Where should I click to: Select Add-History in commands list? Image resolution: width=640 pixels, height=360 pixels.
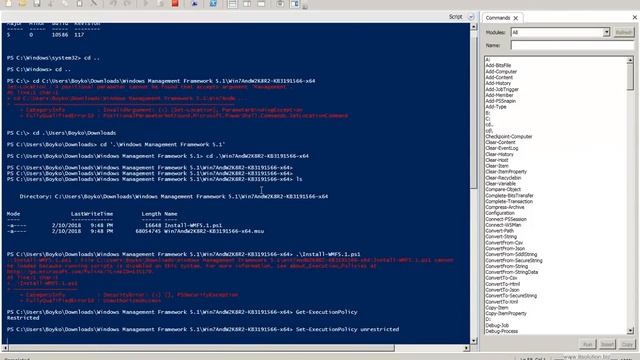(498, 83)
